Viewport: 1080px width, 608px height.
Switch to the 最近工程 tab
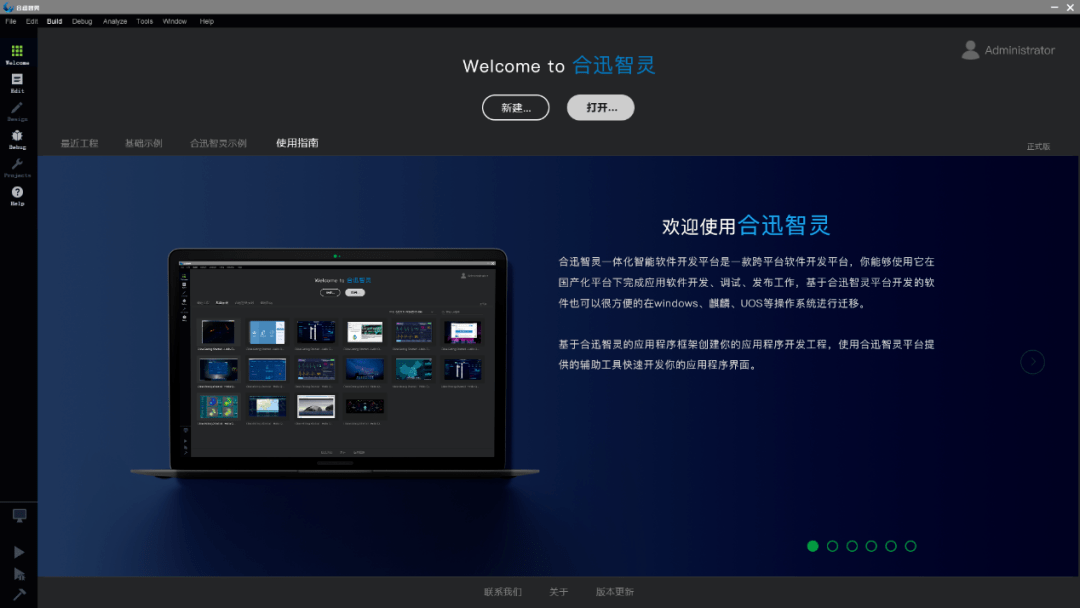79,143
